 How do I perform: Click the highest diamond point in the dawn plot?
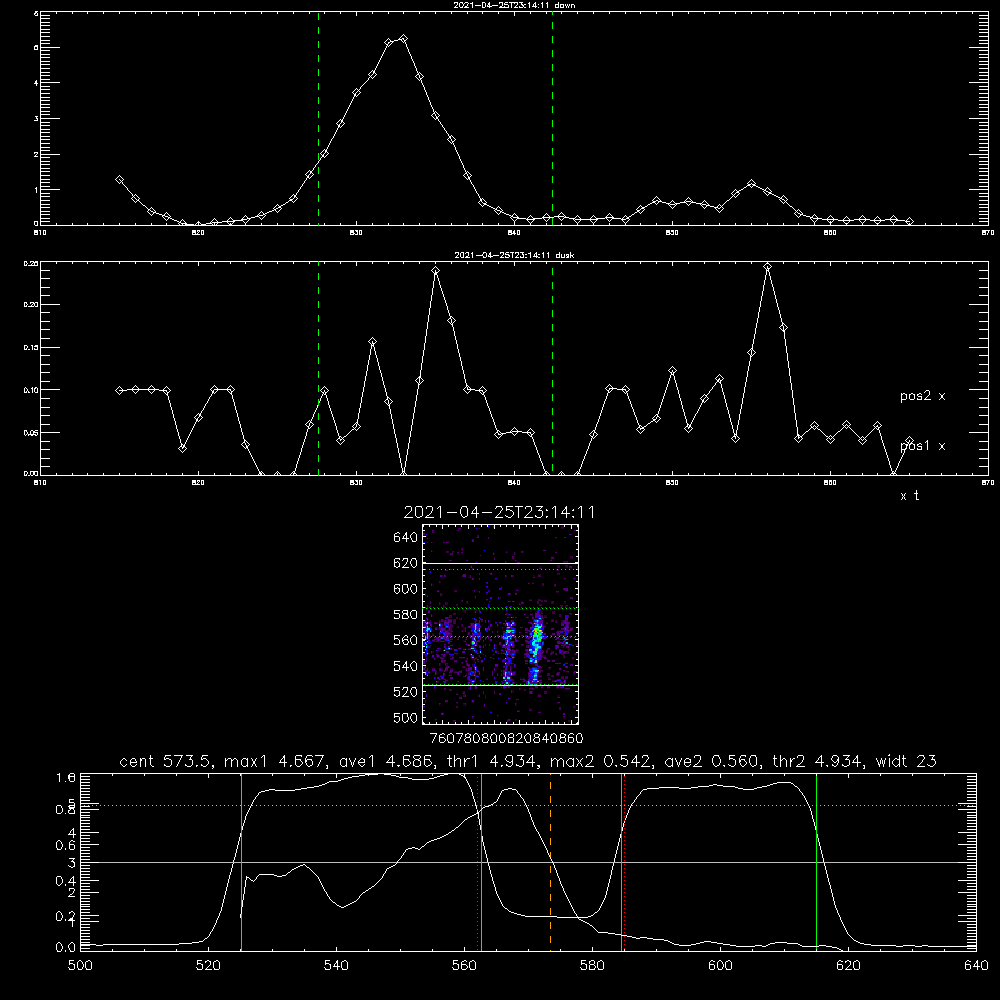click(403, 39)
